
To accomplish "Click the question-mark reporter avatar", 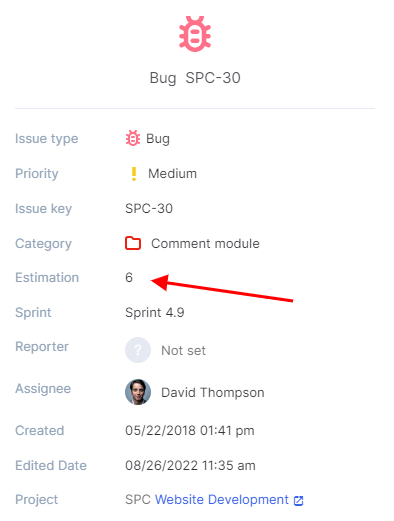I will (138, 350).
